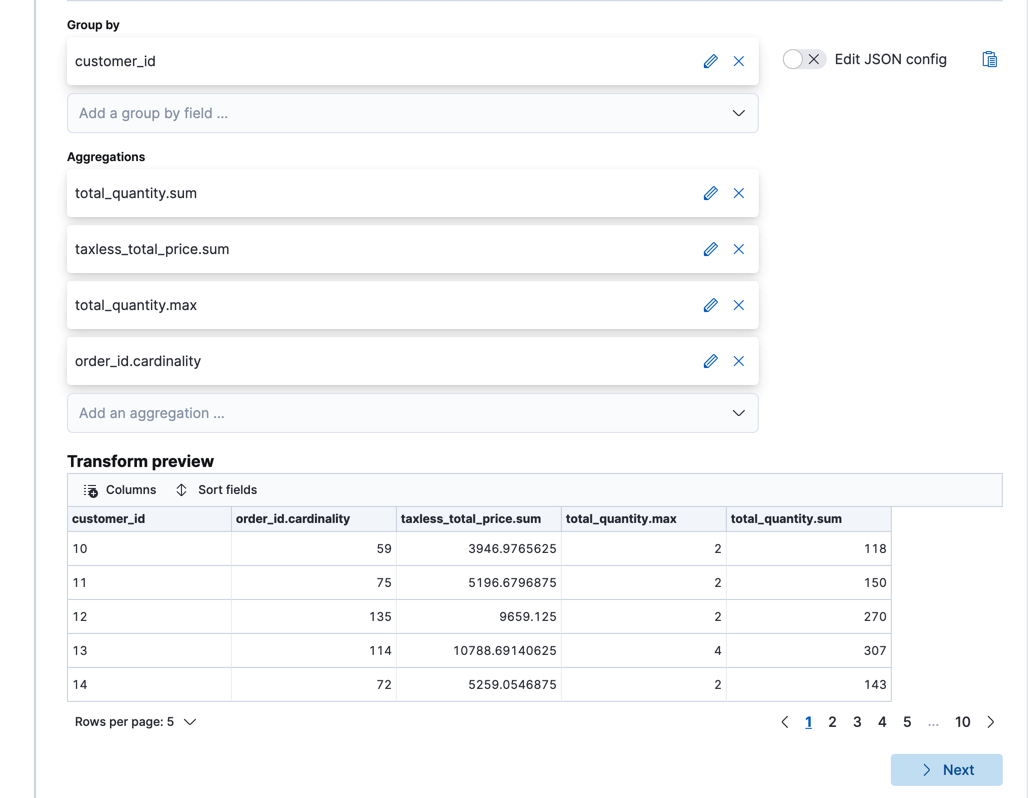1028x798 pixels.
Task: Change Rows per page from 5
Action: [136, 721]
